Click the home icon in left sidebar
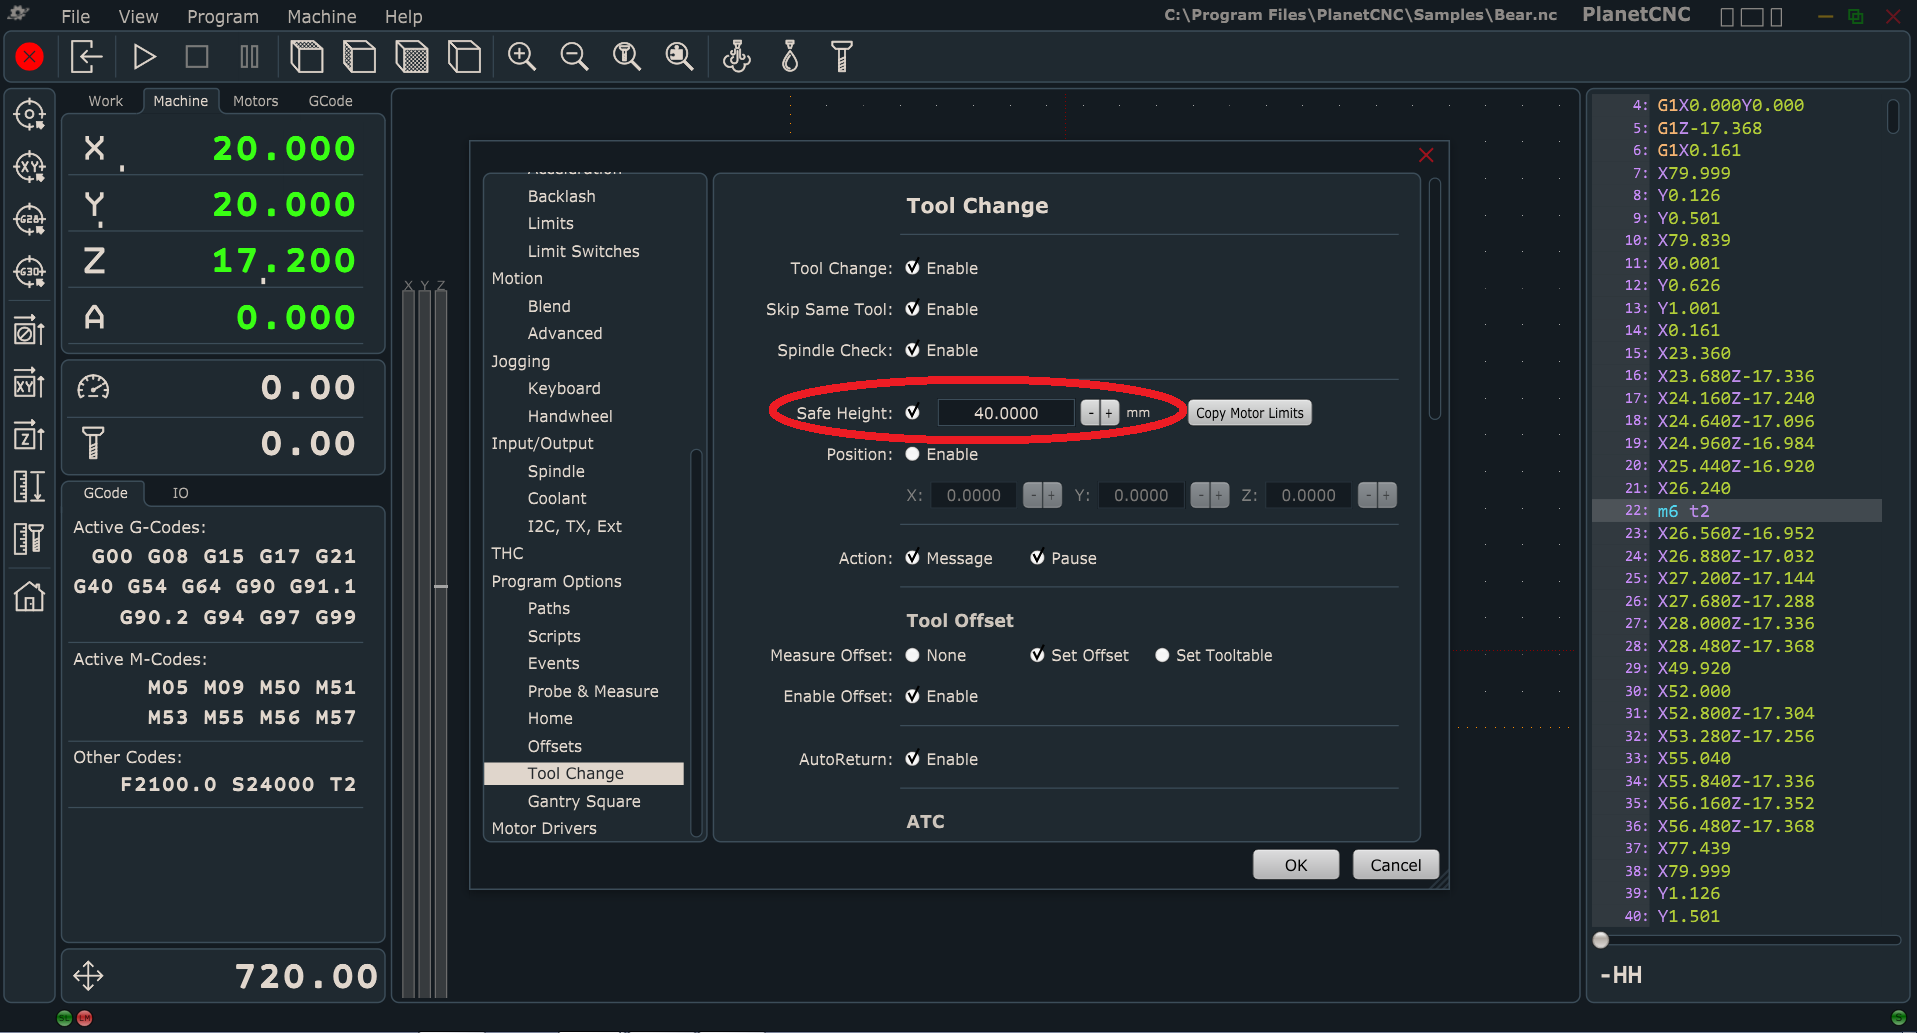The image size is (1917, 1033). pyautogui.click(x=29, y=597)
